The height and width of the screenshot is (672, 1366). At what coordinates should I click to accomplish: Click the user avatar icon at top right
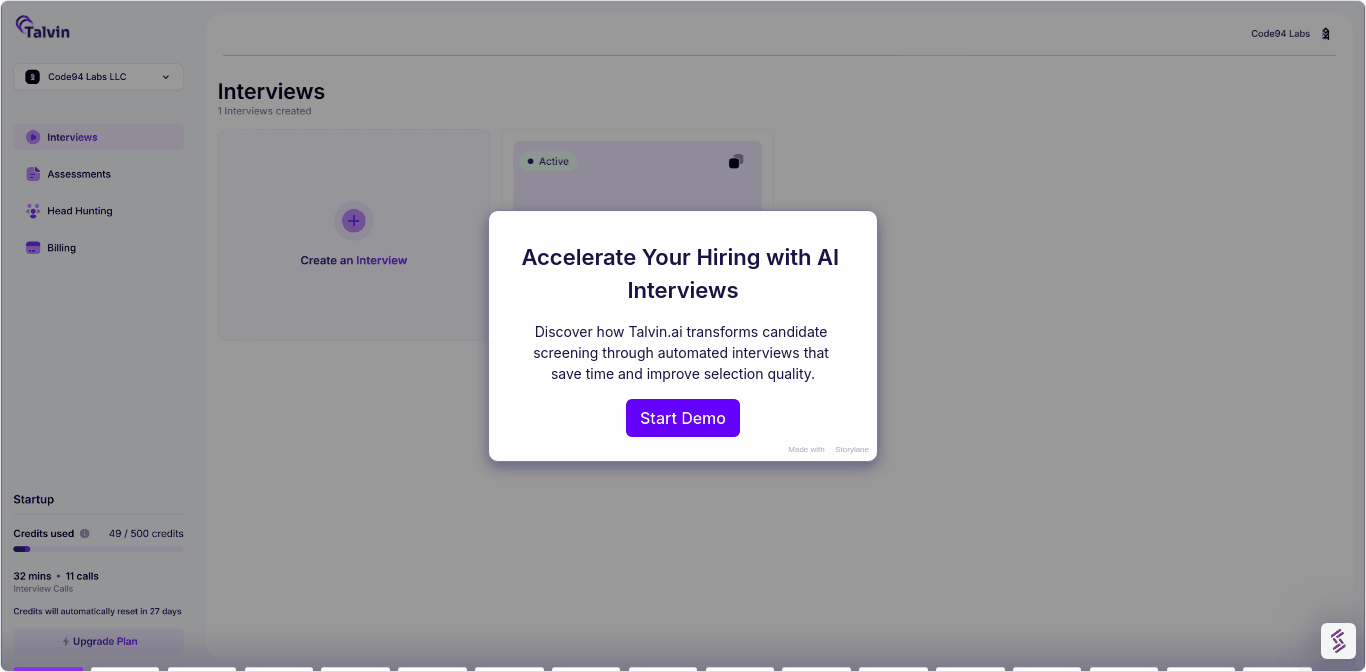point(1326,34)
